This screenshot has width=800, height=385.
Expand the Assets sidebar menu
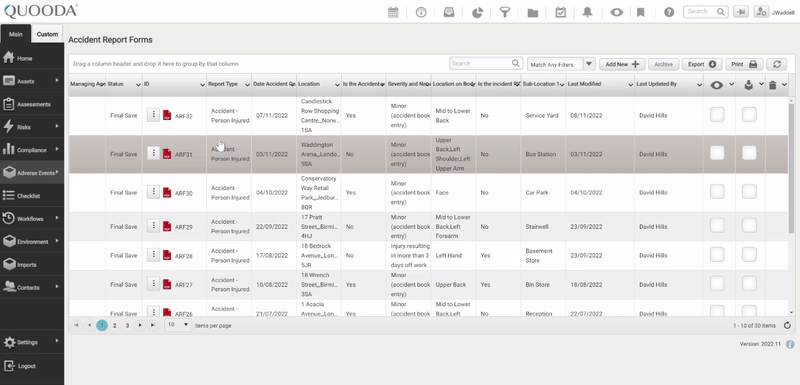tap(32, 81)
